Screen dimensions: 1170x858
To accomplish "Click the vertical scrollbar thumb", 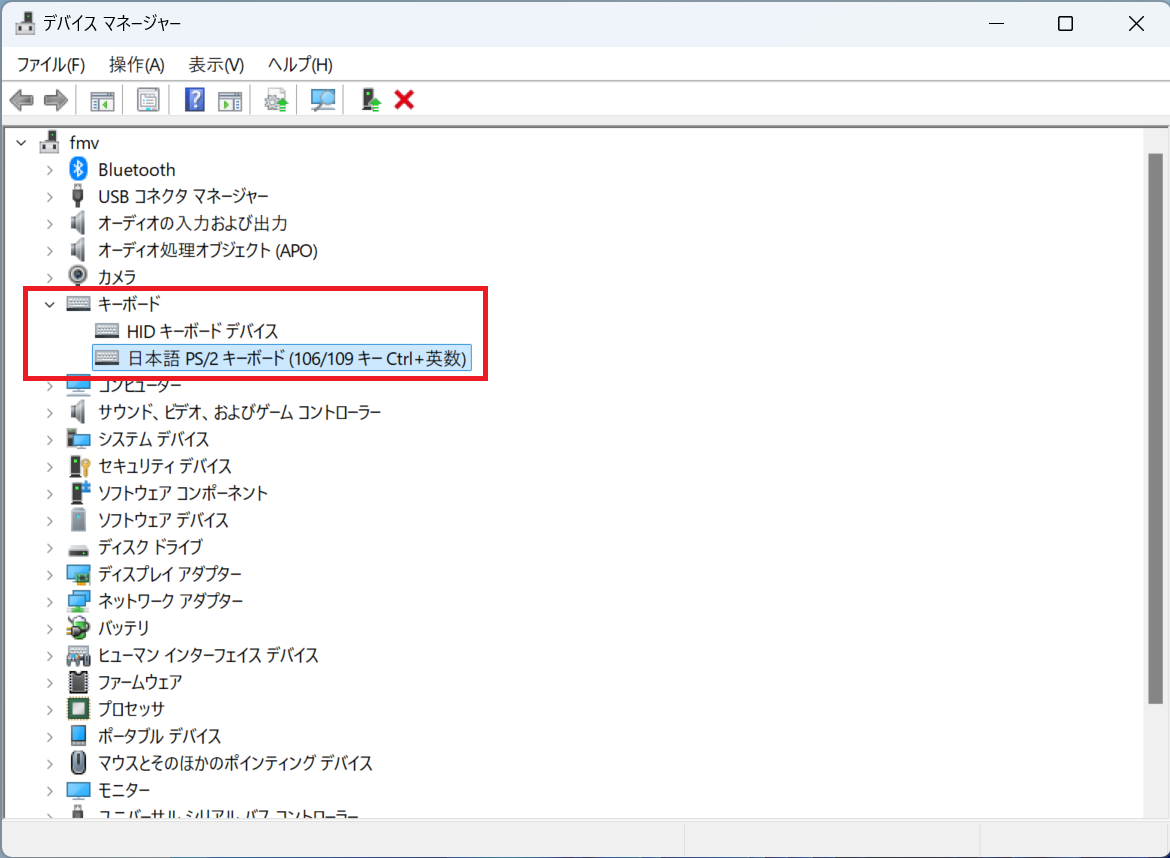I will click(1155, 430).
